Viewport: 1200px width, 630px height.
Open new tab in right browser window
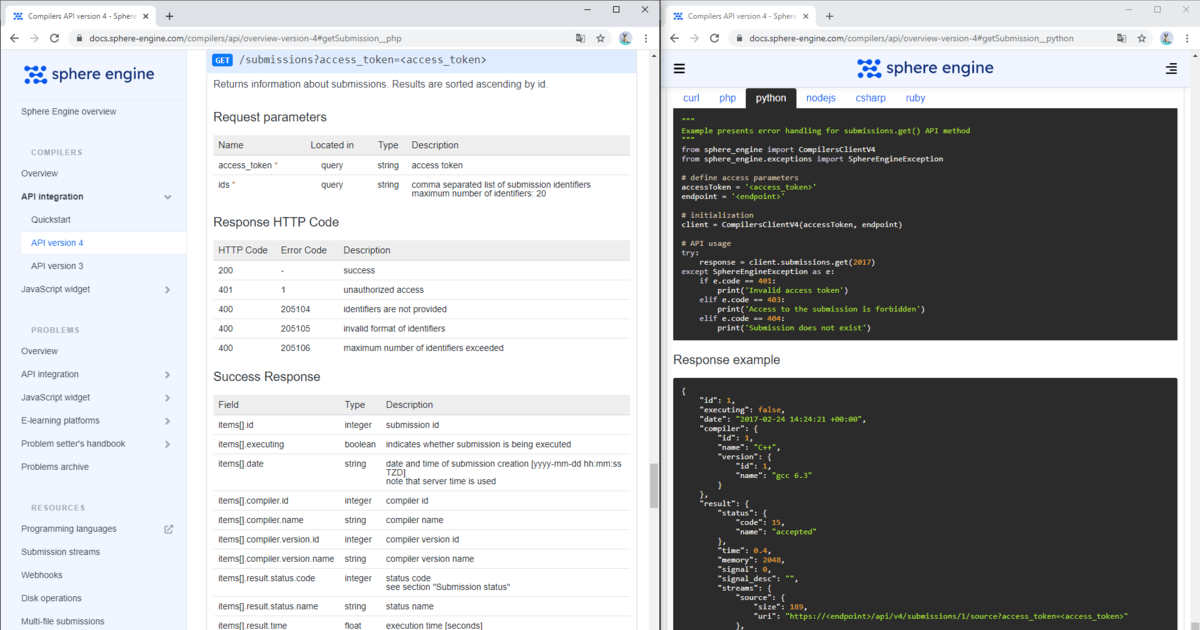tap(829, 16)
